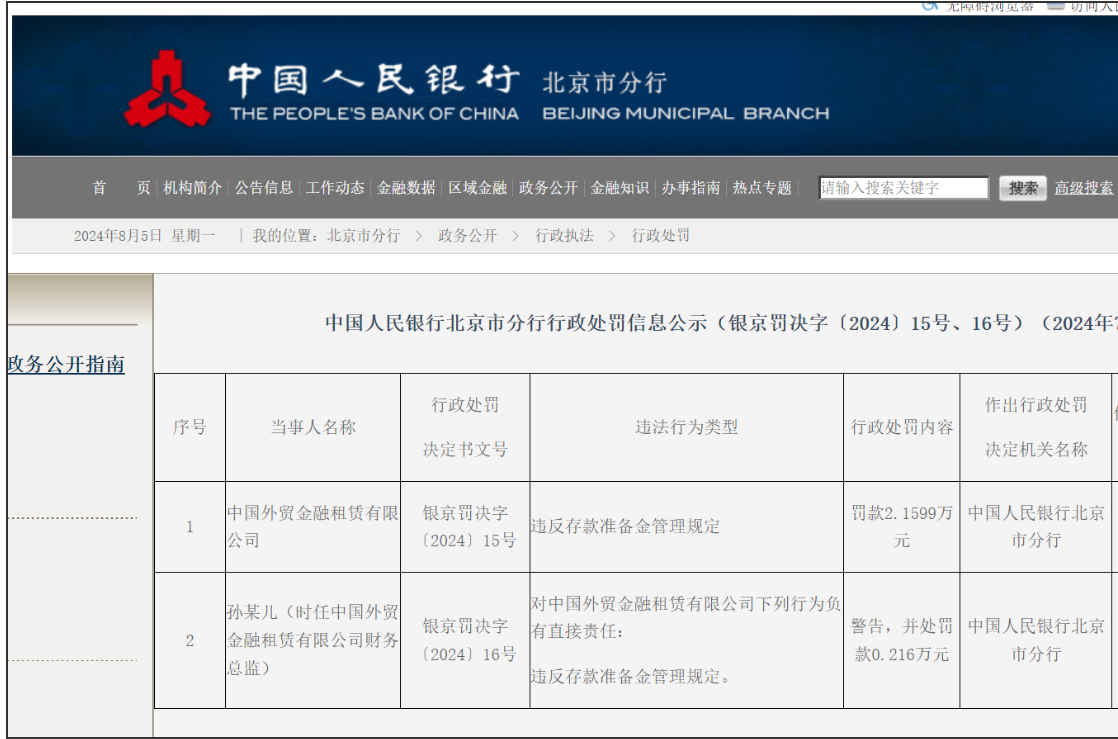Click 行政处罚 breadcrumb link

660,236
